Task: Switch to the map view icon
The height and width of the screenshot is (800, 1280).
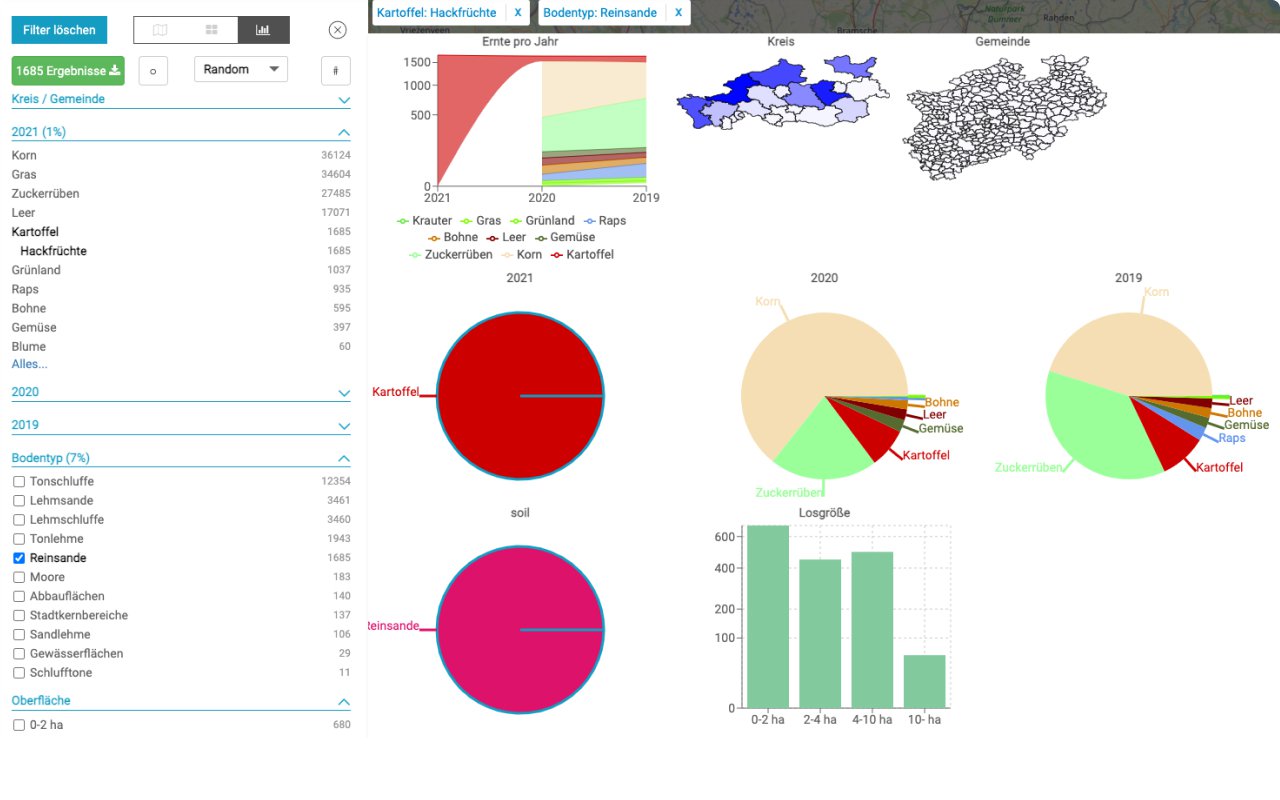Action: coord(160,30)
